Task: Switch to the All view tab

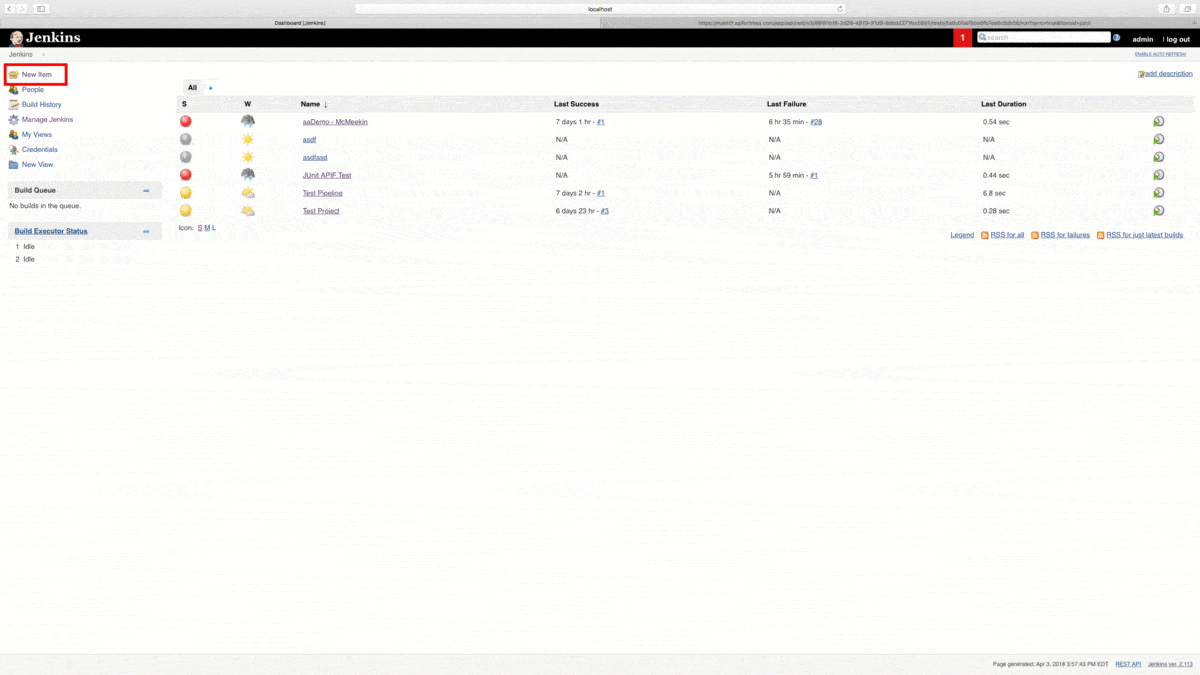Action: pyautogui.click(x=191, y=87)
